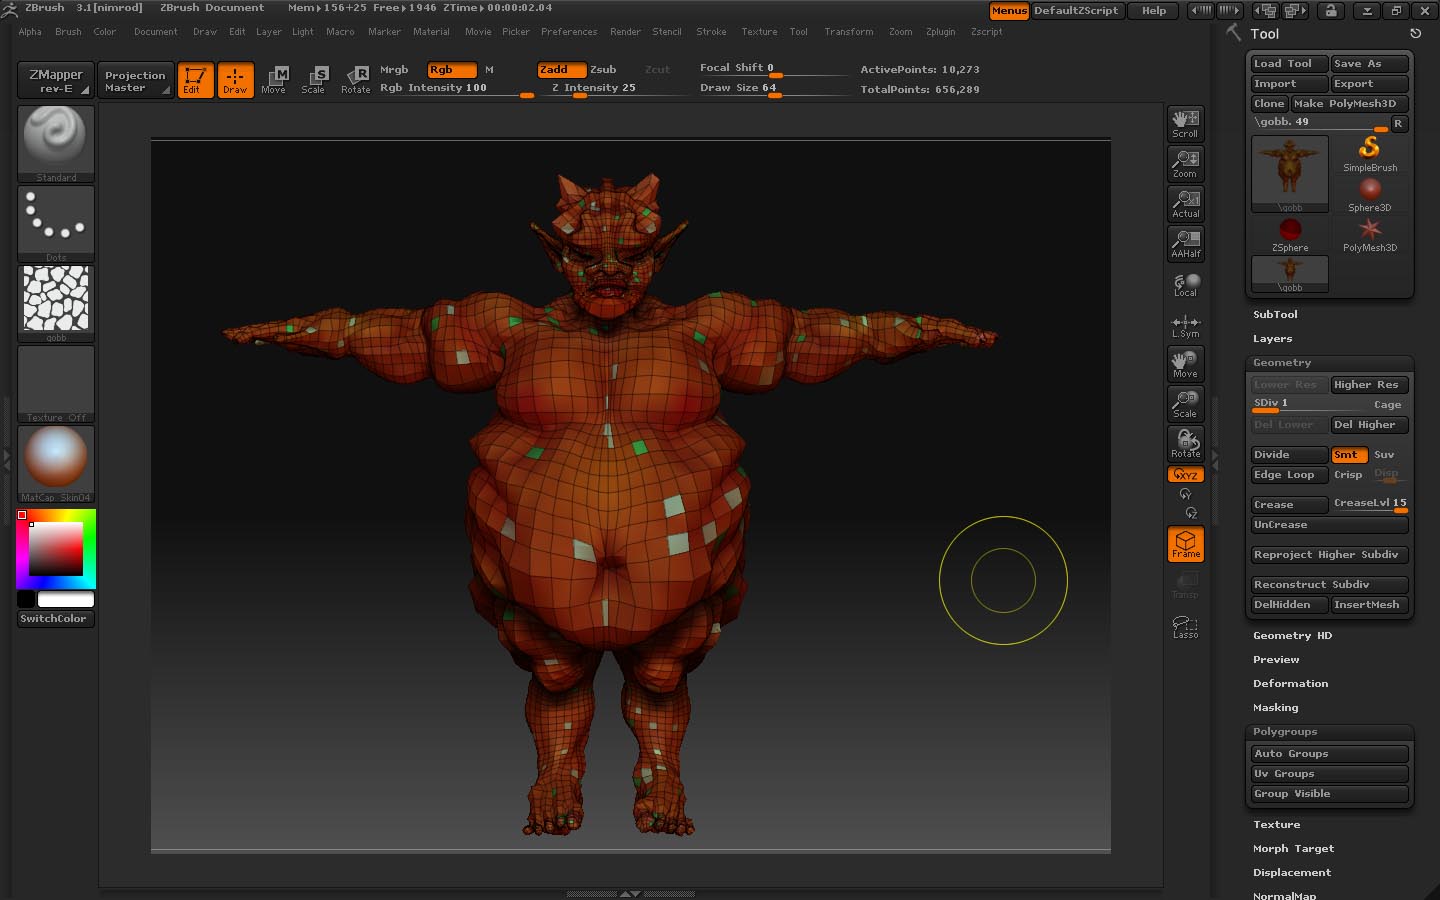Open the Render menu

625,32
